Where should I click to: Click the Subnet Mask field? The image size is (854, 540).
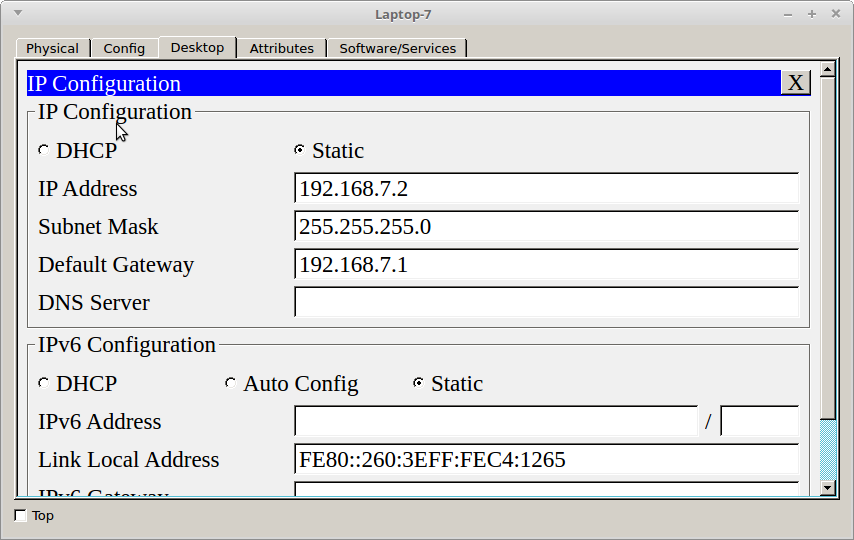[546, 226]
